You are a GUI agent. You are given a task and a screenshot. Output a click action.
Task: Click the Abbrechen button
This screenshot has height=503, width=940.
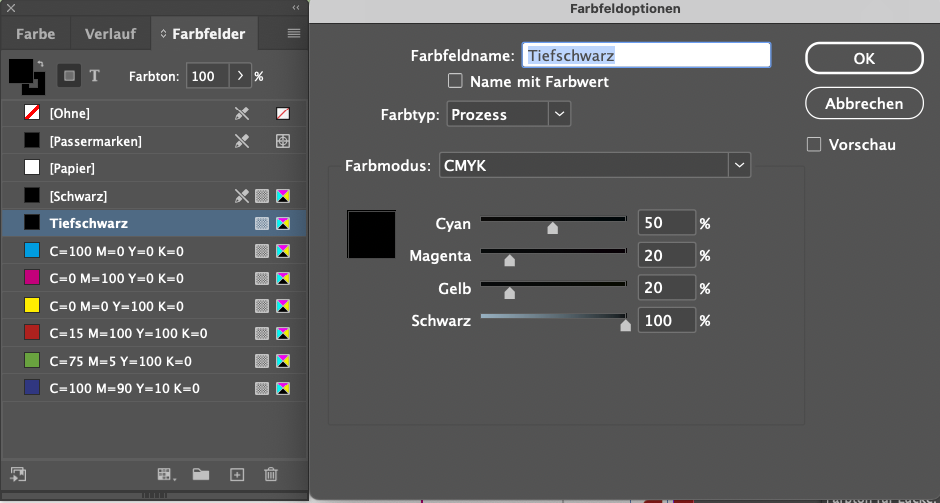click(864, 103)
